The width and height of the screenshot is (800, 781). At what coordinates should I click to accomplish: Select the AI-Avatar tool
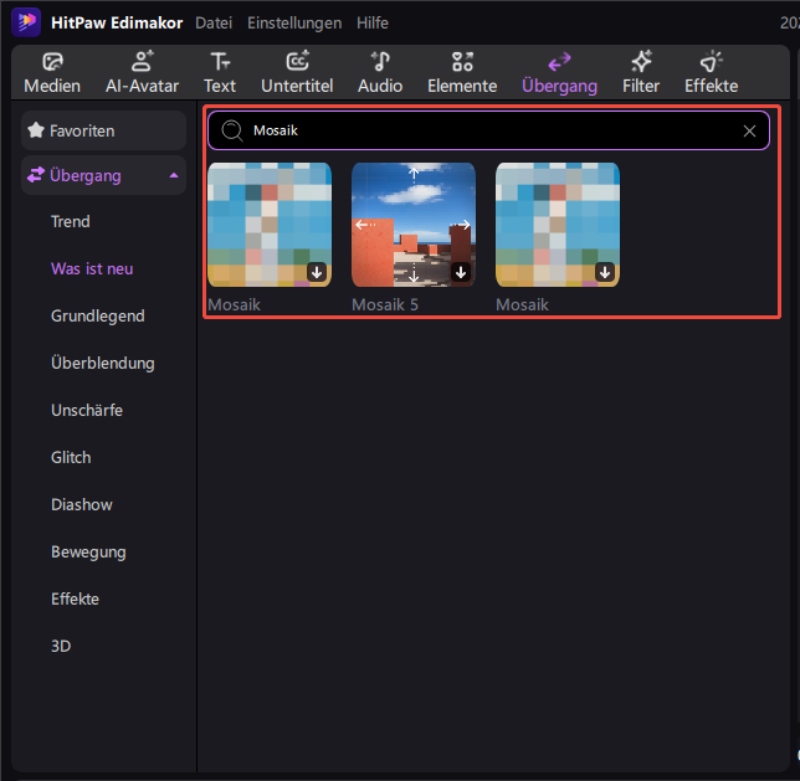[x=143, y=62]
